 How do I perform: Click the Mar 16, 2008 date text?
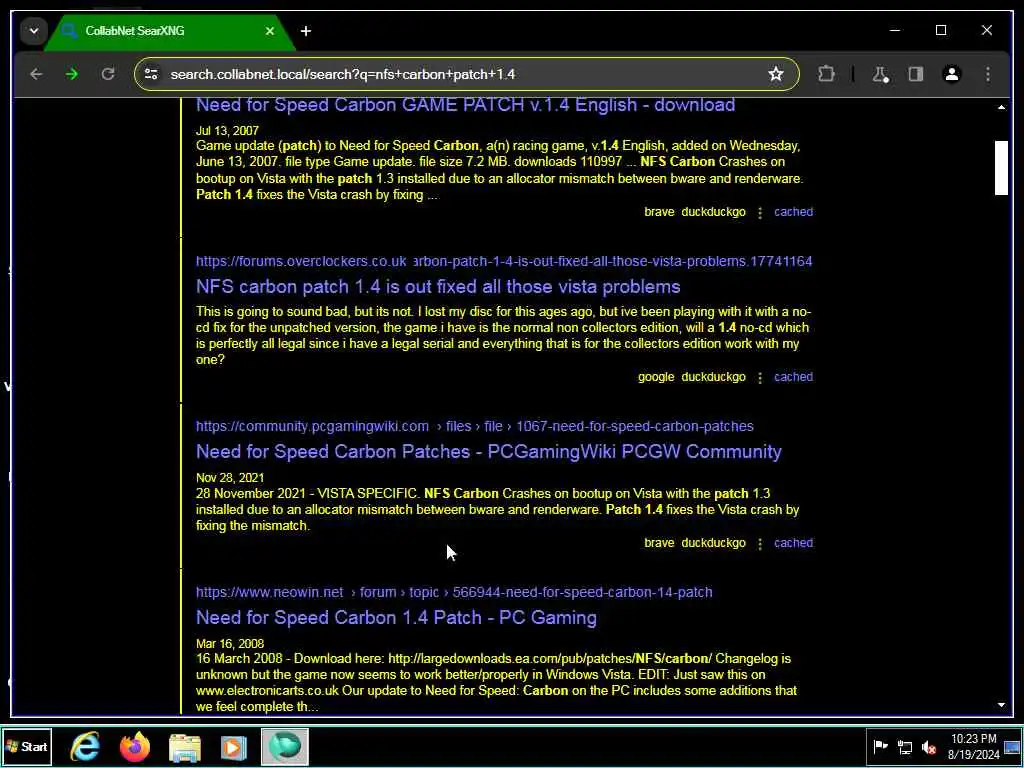(230, 644)
